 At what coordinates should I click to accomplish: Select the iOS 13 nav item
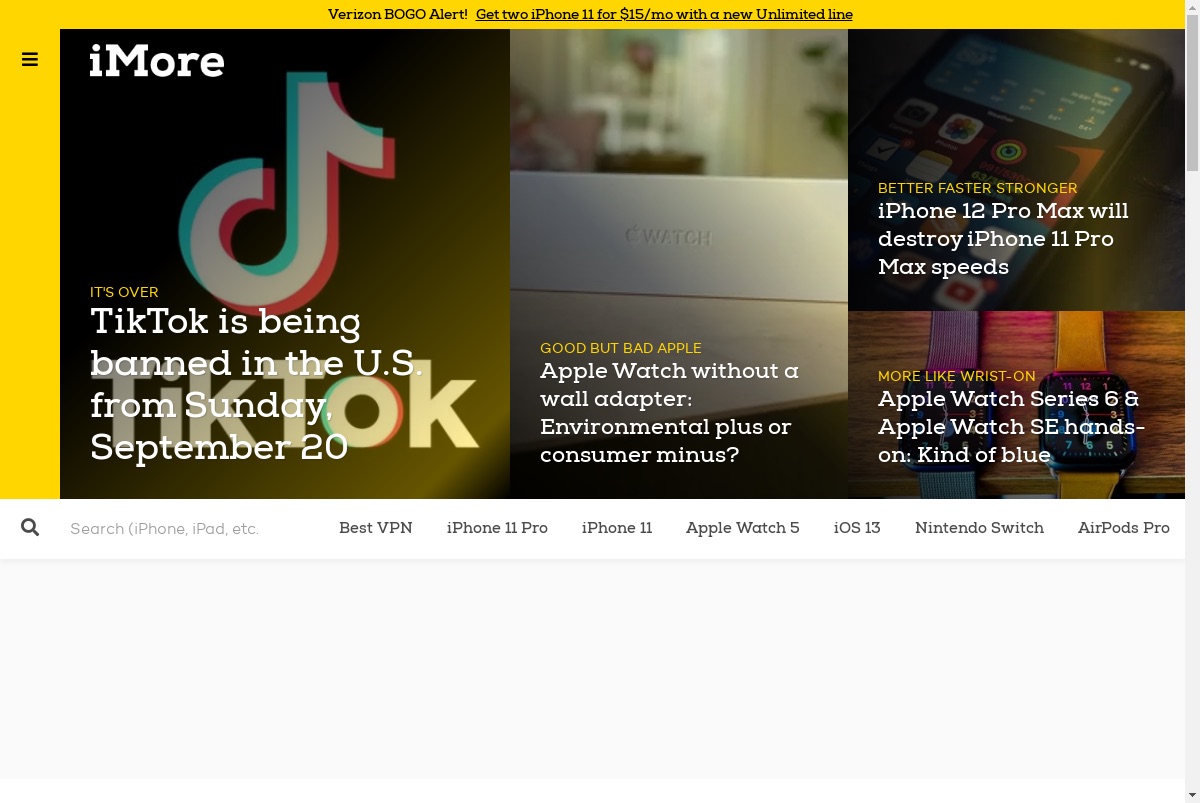(x=857, y=528)
